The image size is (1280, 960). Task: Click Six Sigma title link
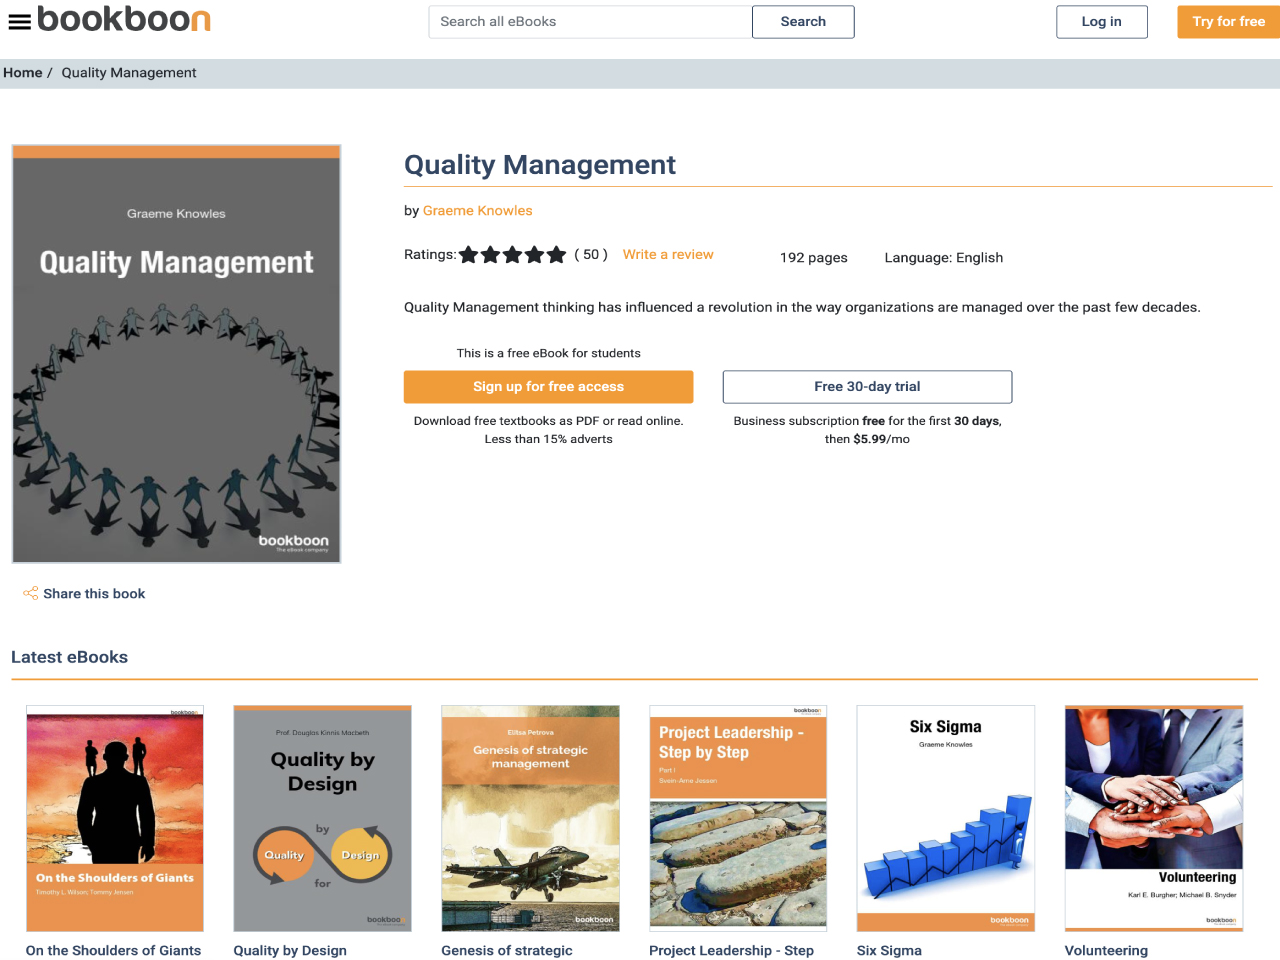click(889, 951)
